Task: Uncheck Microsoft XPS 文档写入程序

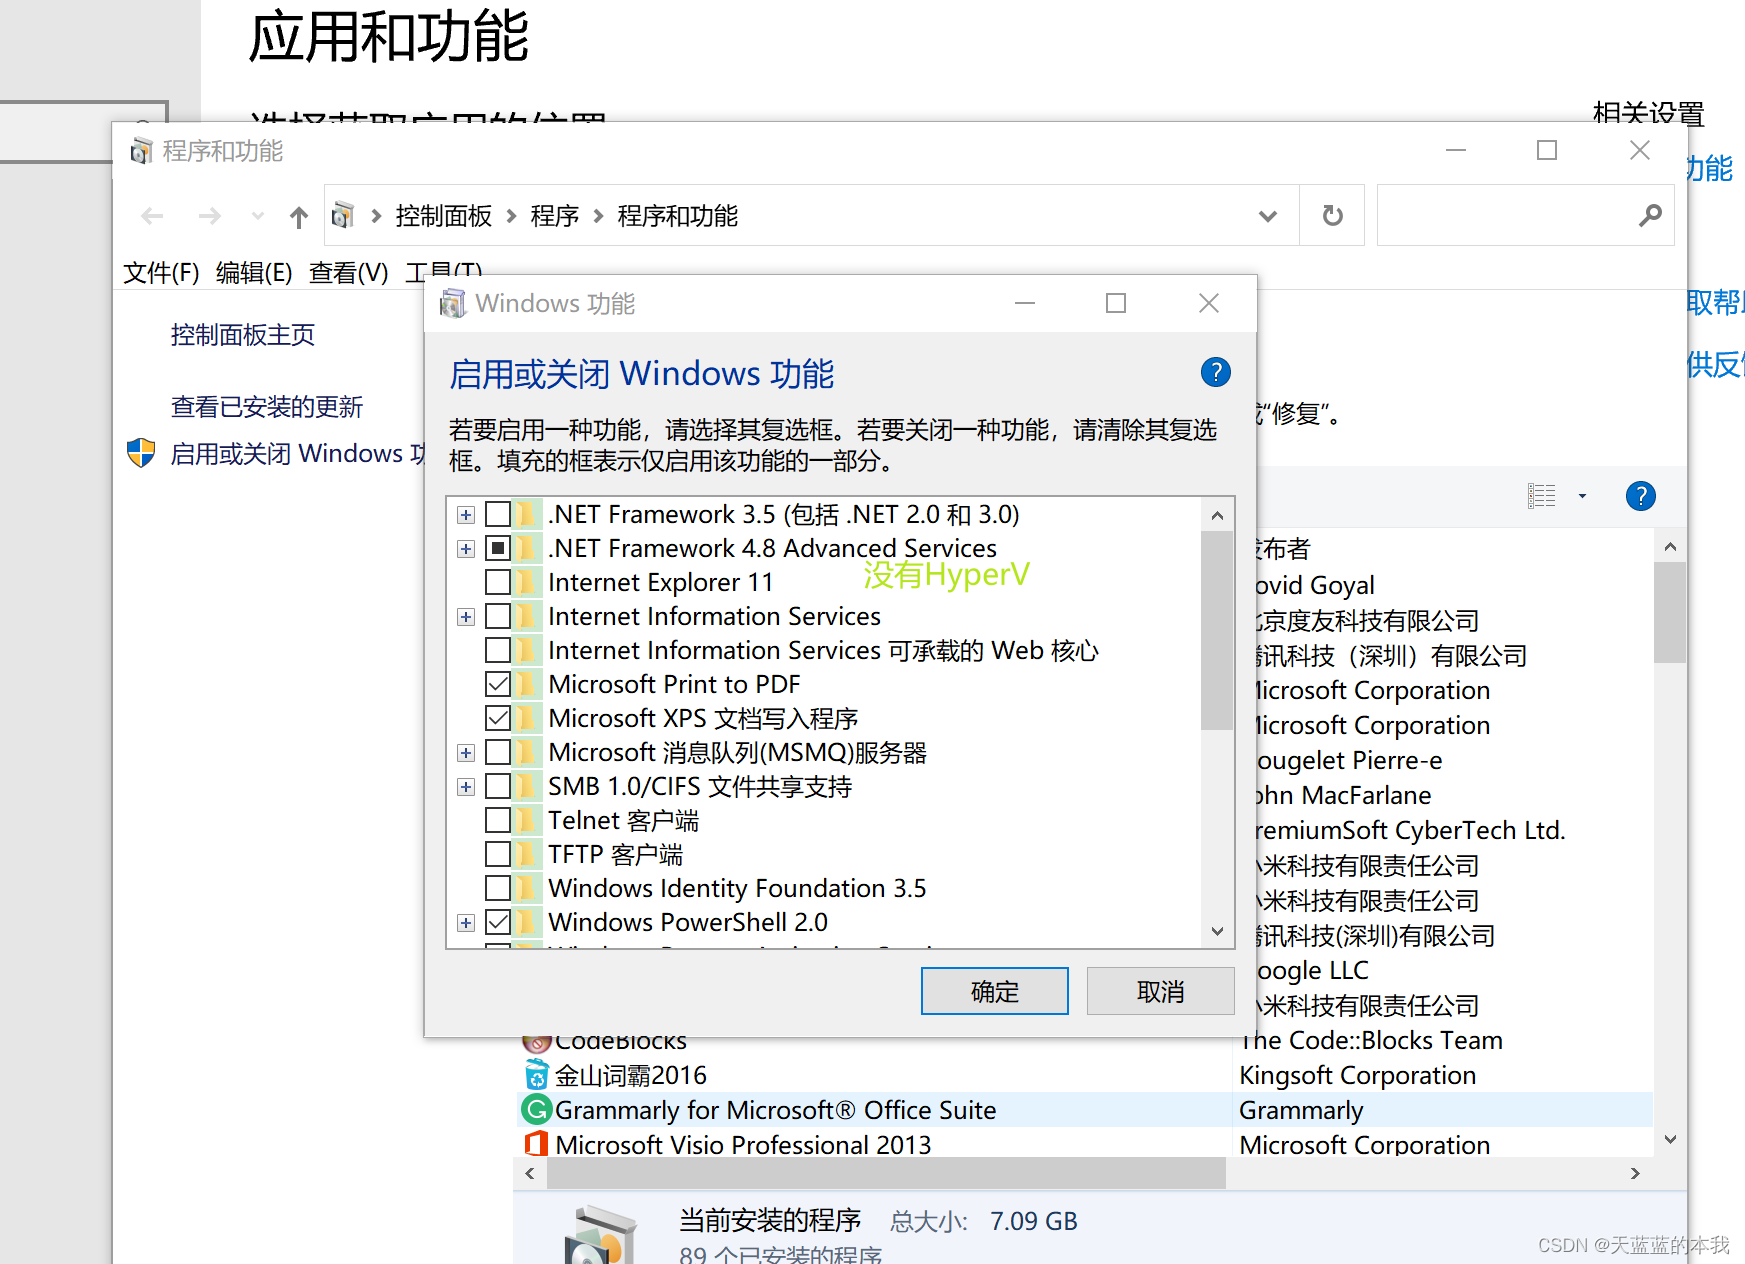Action: (x=498, y=718)
